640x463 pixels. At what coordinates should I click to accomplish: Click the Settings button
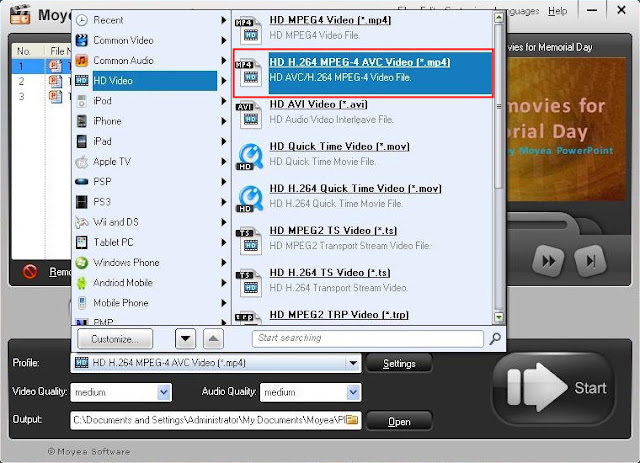tap(399, 363)
